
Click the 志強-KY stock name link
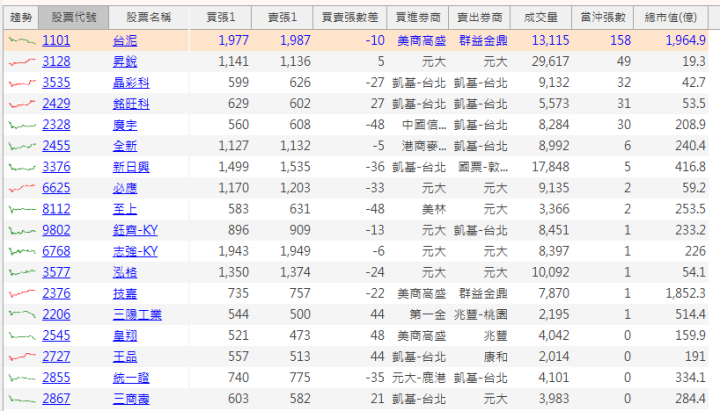pos(135,251)
